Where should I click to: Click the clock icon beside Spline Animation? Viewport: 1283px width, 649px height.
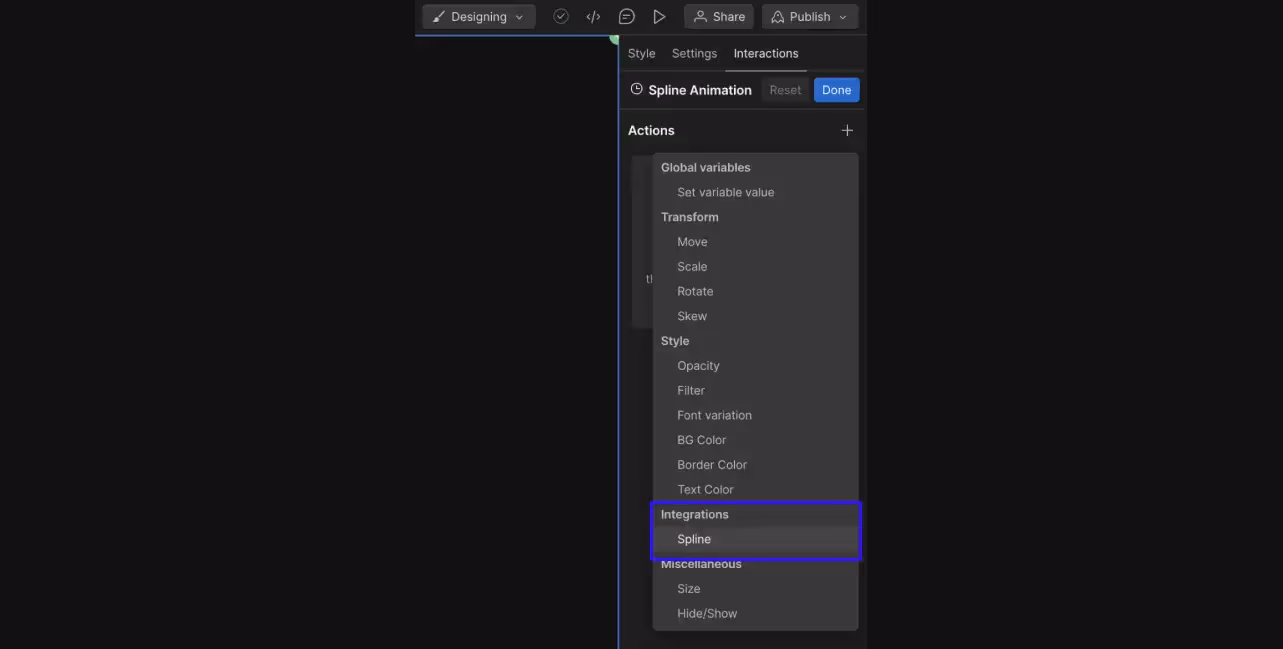(637, 89)
